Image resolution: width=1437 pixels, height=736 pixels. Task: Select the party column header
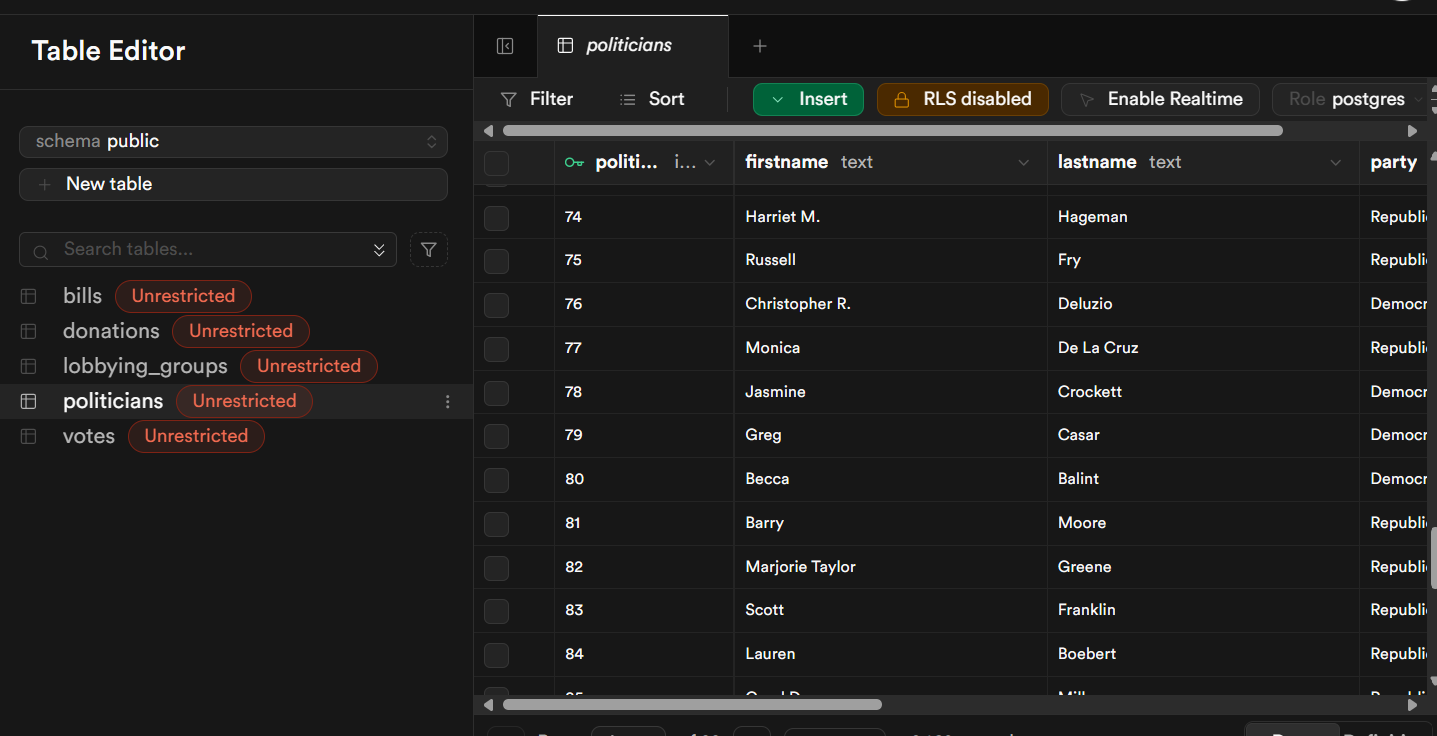[x=1394, y=163]
